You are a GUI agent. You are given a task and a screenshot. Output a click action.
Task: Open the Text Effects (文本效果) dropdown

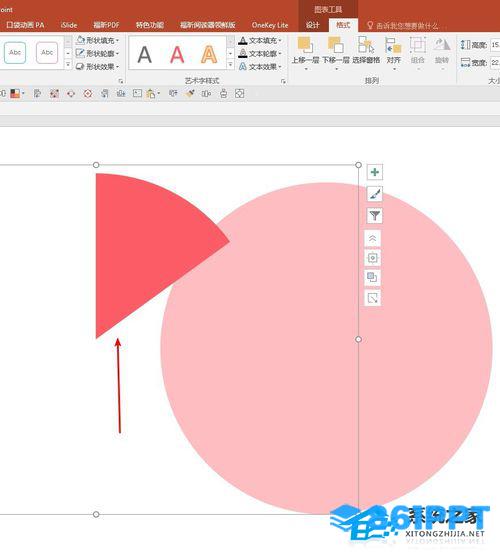[x=261, y=67]
